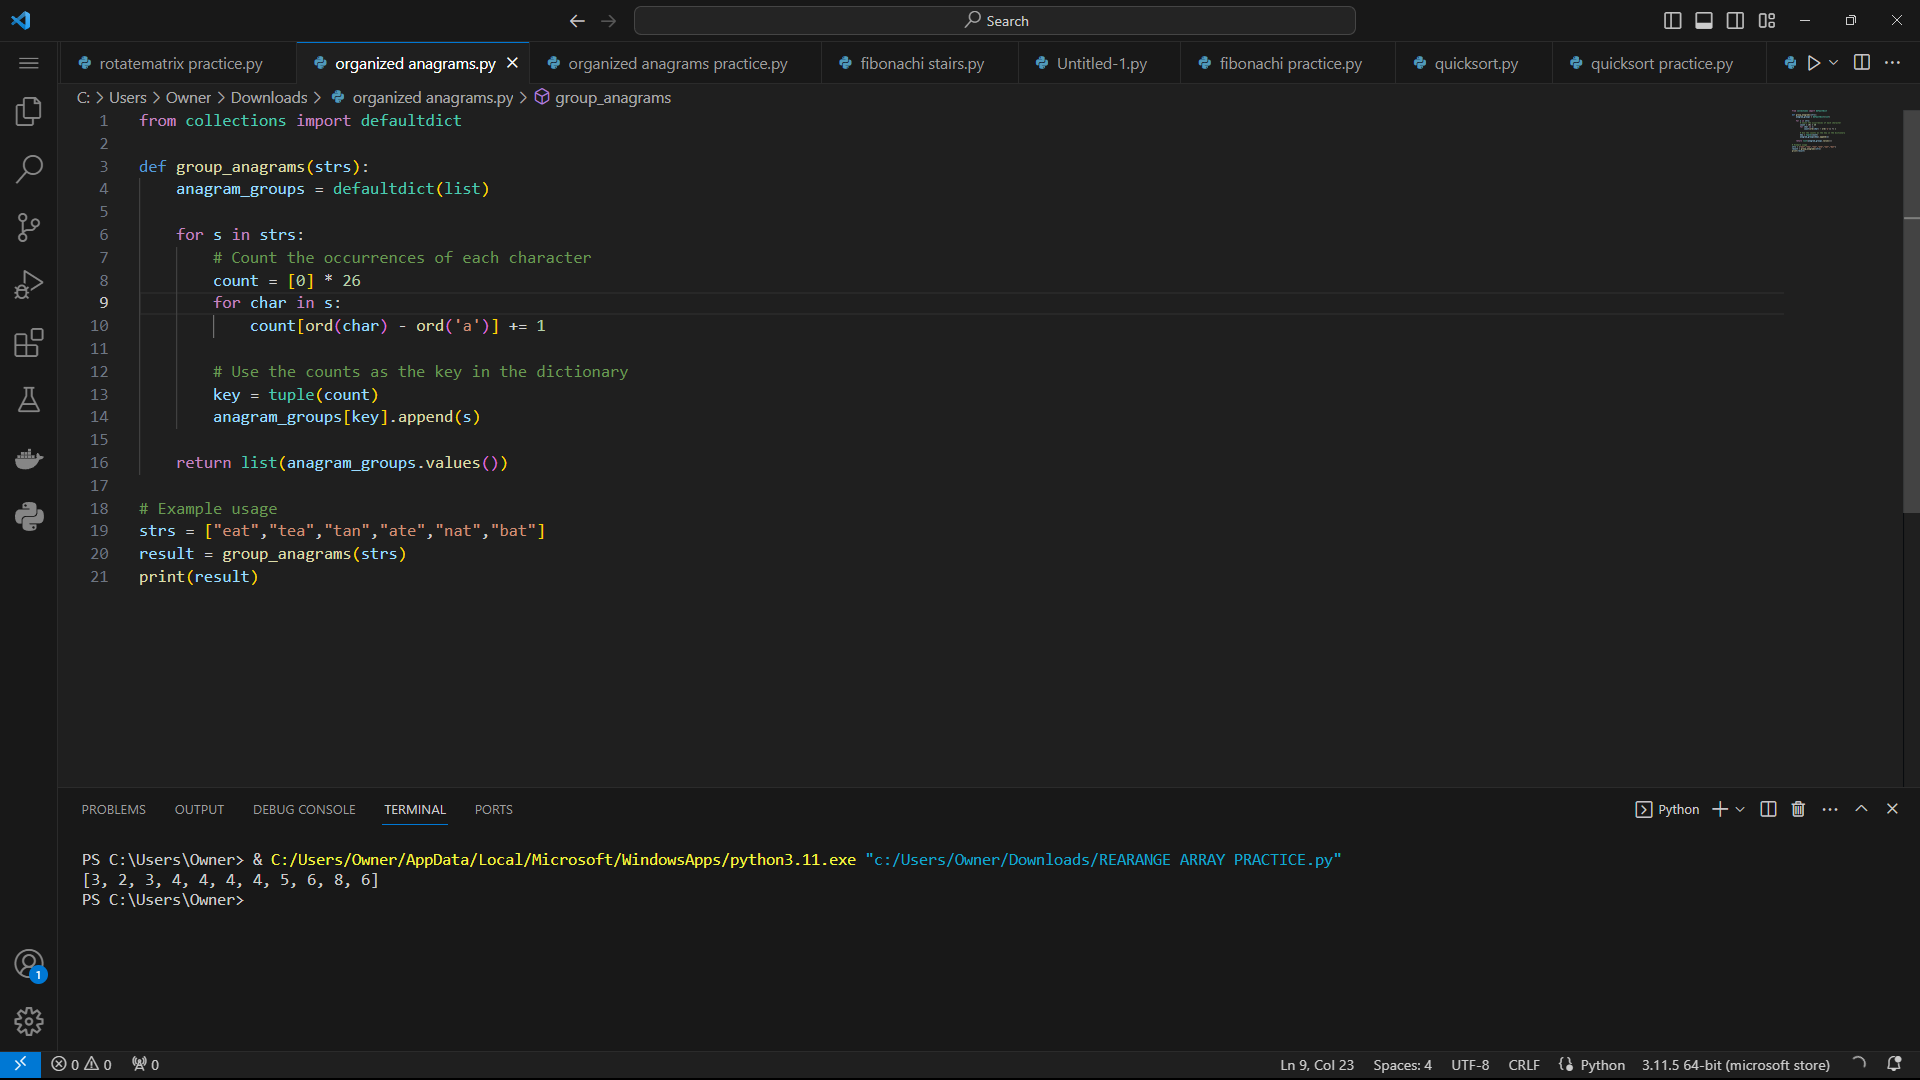
Task: Click the remote window indicator in status bar
Action: coord(20,1064)
